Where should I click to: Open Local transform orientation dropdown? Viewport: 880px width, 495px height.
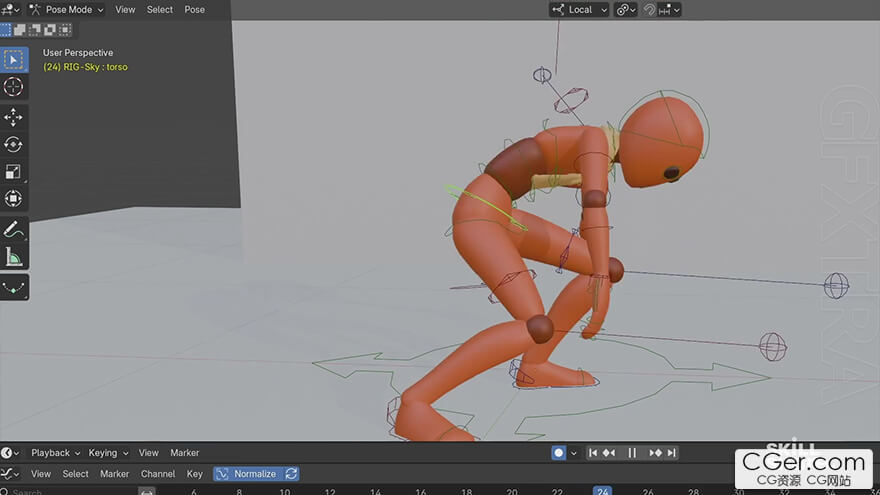579,10
